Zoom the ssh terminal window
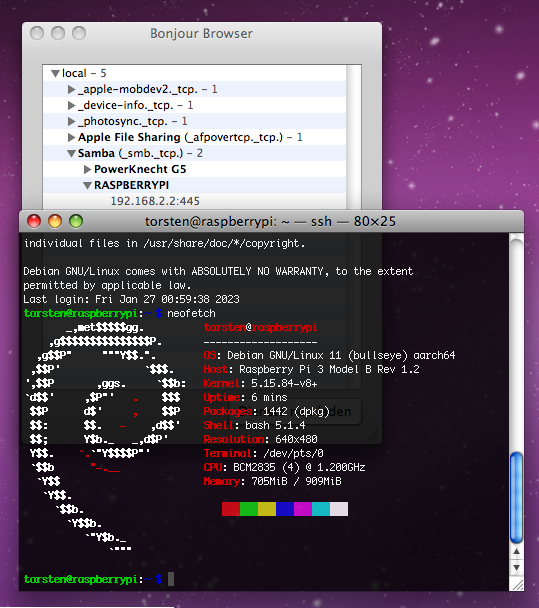This screenshot has width=539, height=608. click(76, 221)
